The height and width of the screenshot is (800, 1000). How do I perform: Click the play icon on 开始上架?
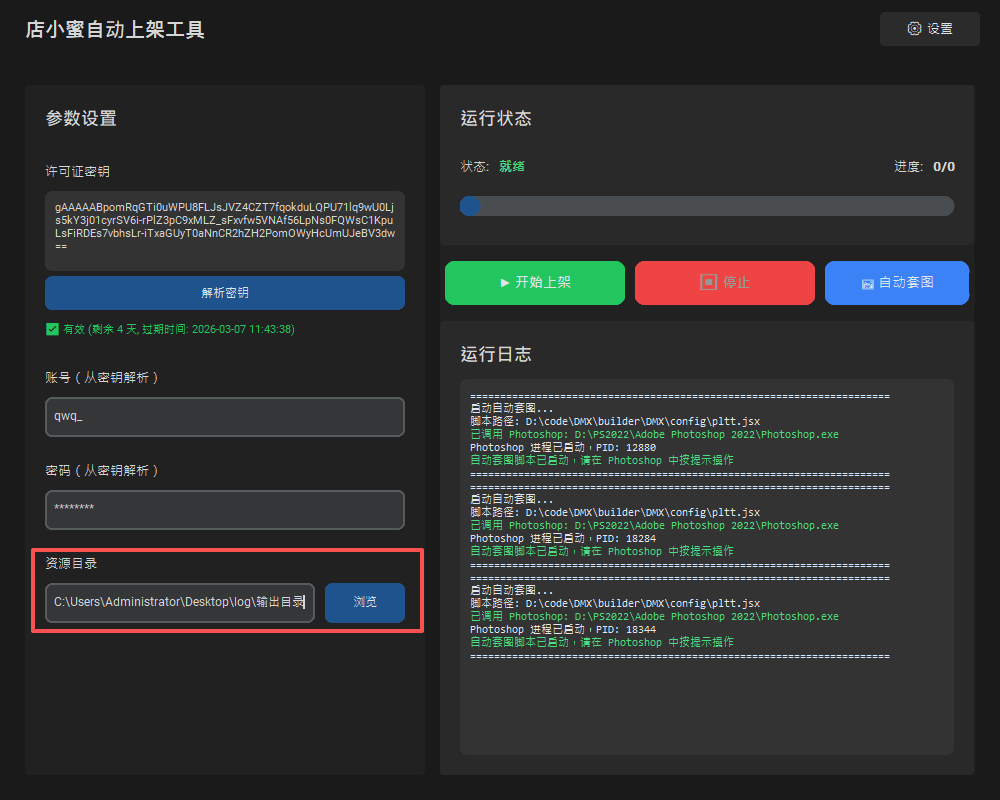point(505,283)
